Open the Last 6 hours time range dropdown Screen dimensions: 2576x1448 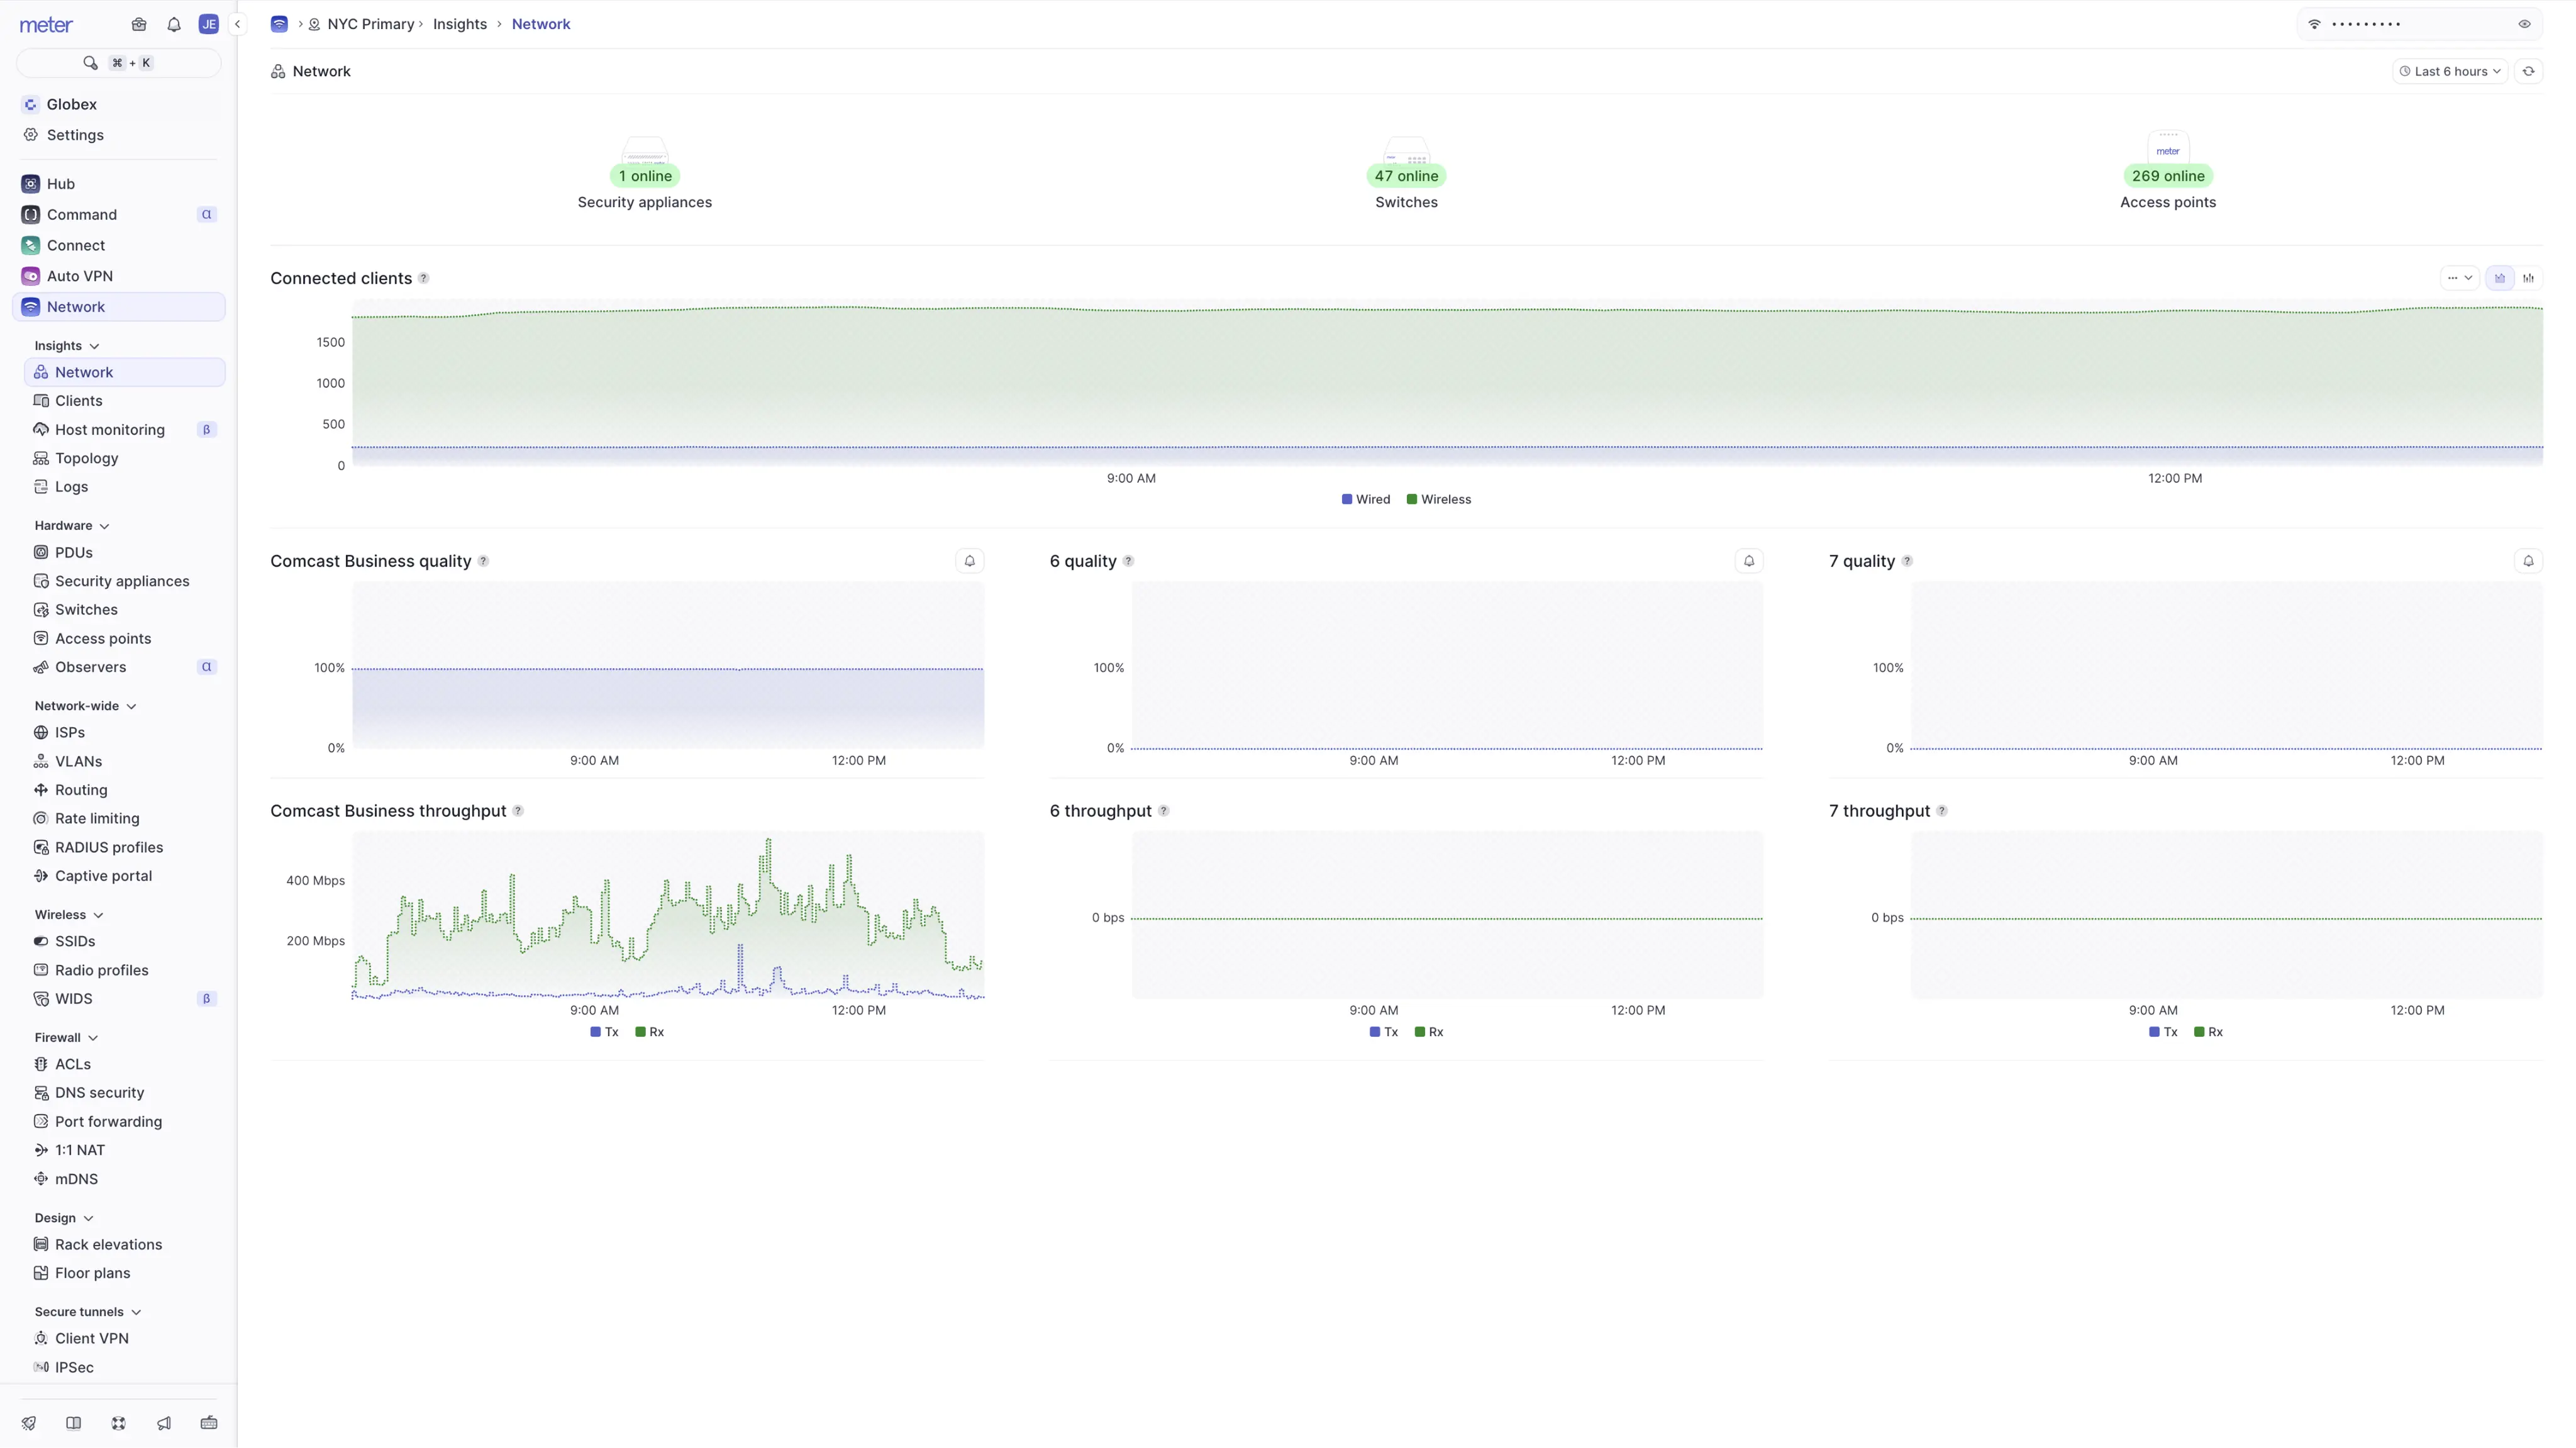click(x=2450, y=71)
